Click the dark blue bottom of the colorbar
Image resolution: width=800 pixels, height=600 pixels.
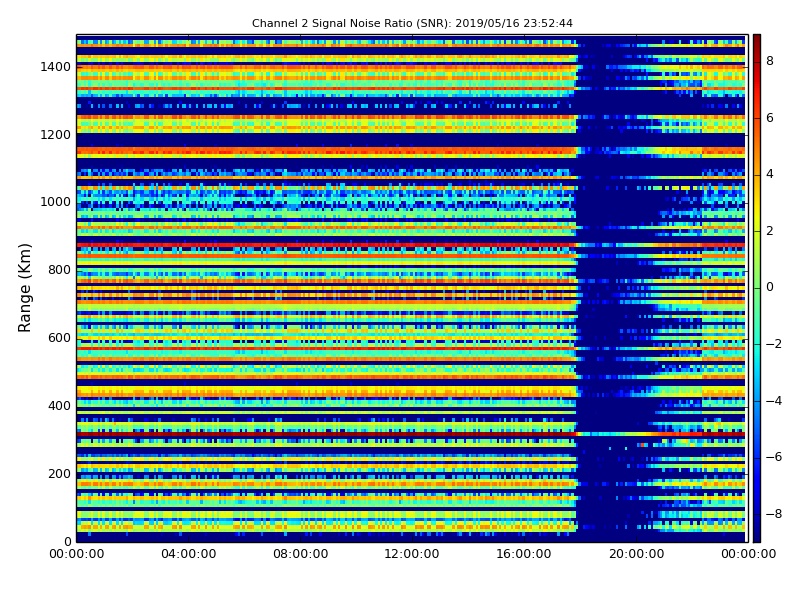tap(757, 533)
